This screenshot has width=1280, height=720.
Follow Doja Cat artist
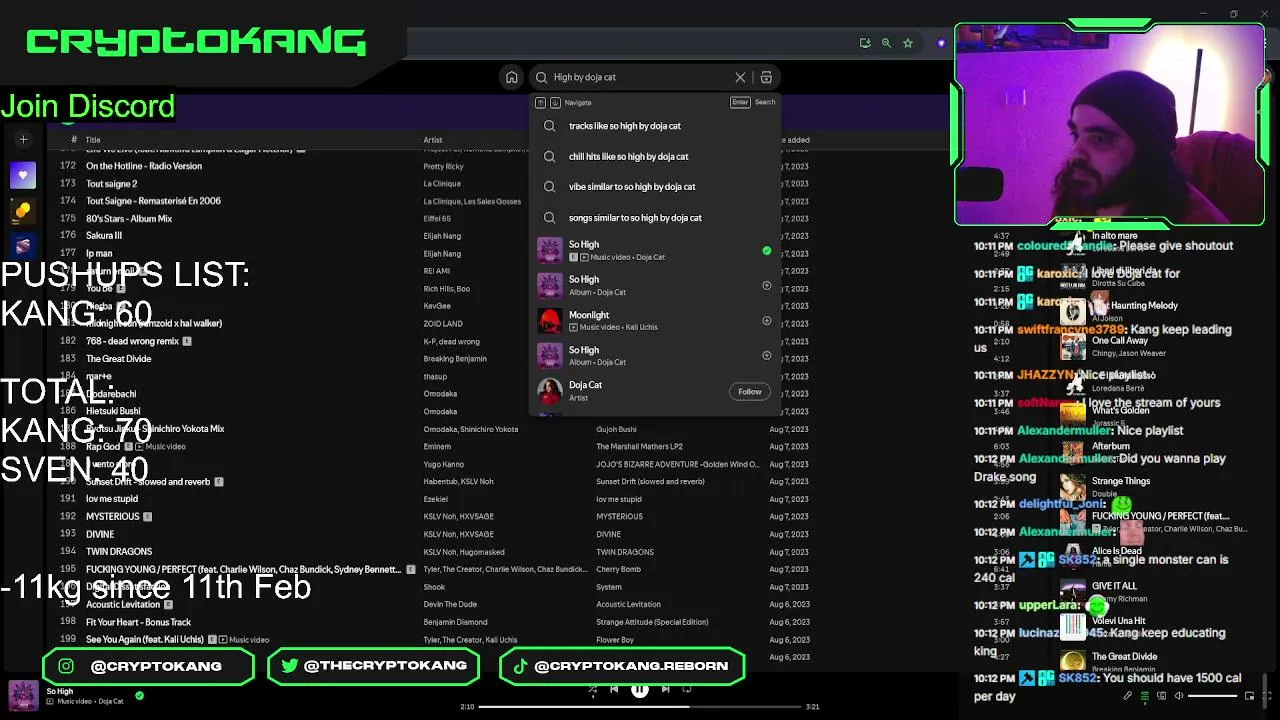[750, 391]
